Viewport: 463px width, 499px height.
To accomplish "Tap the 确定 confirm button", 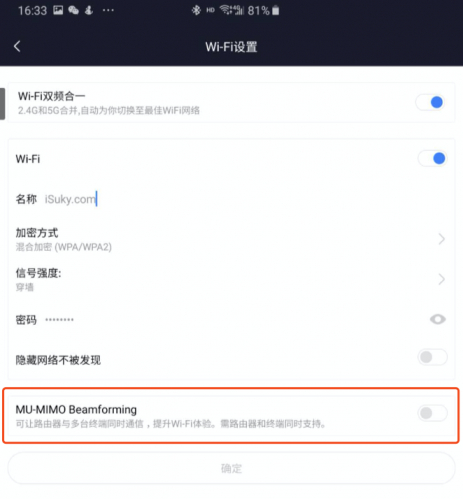I will (231, 468).
